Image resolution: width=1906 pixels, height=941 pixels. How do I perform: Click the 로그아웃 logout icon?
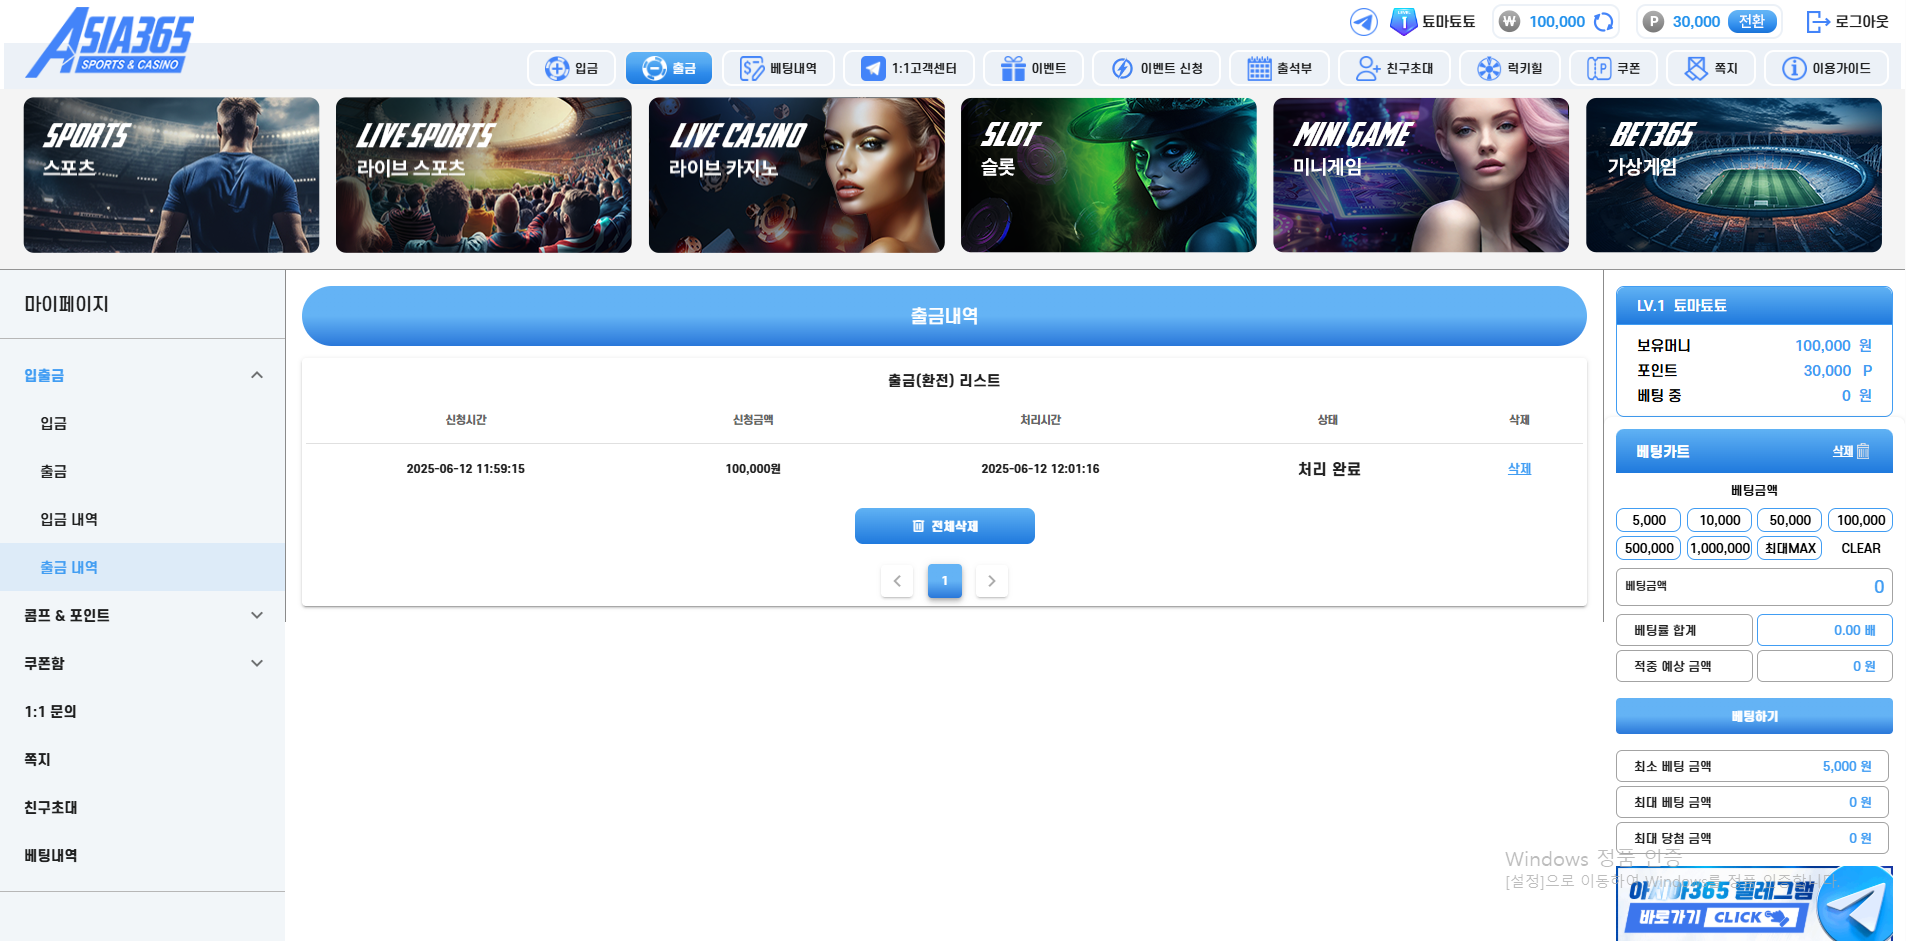(1817, 22)
